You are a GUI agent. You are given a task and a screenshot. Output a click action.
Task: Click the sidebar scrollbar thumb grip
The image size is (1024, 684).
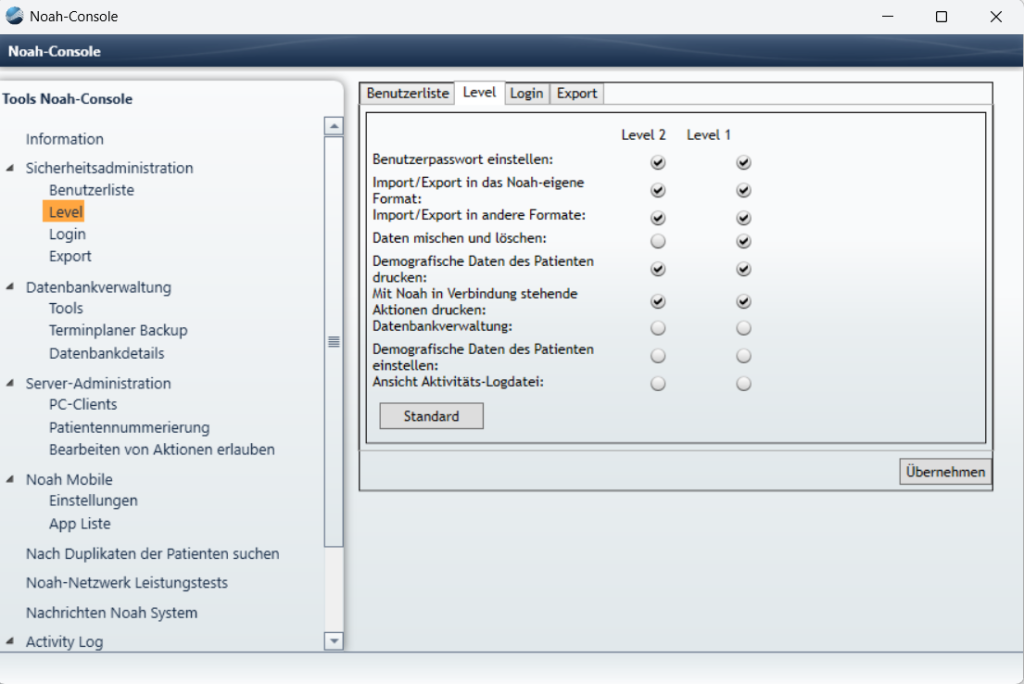(334, 342)
